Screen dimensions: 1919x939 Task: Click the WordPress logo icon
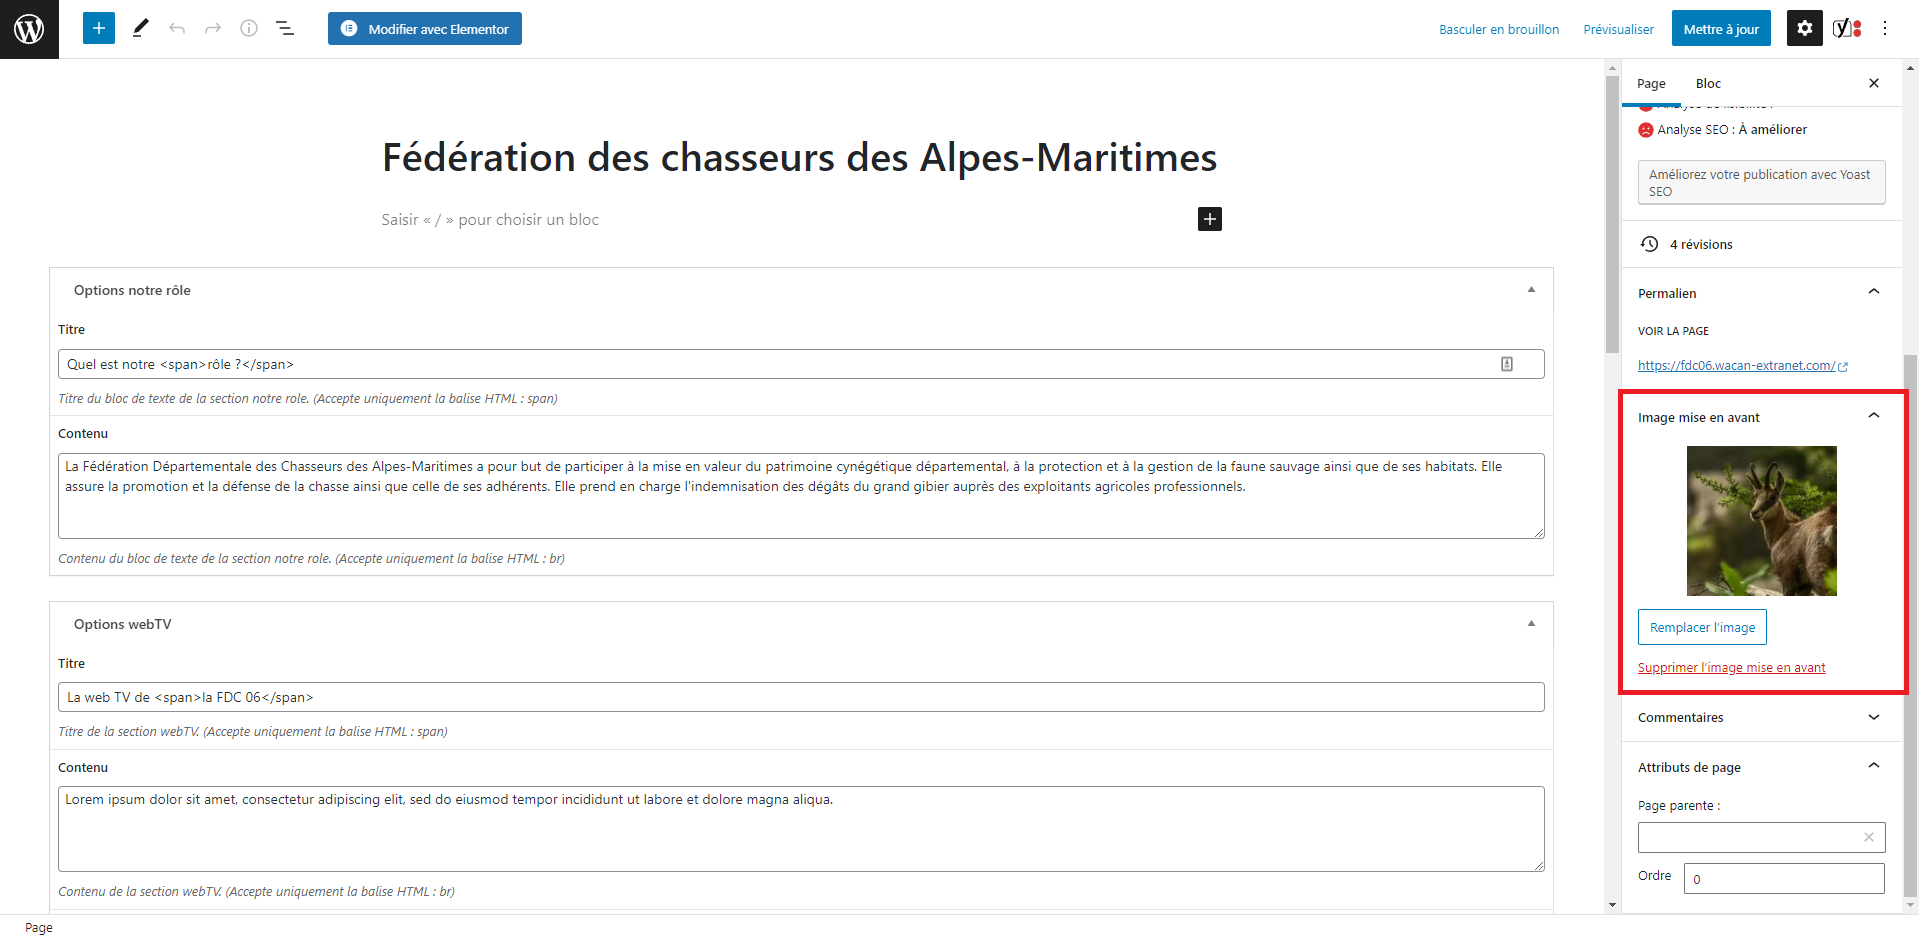click(x=29, y=29)
